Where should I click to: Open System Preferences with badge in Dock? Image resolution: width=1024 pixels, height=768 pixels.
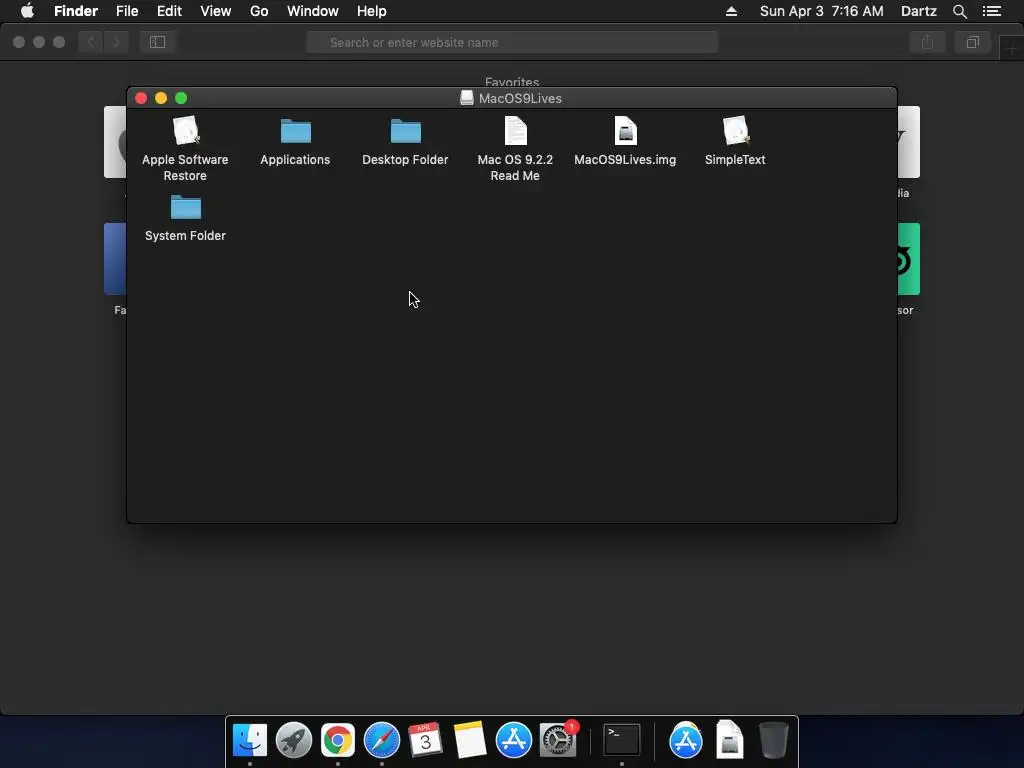pyautogui.click(x=558, y=740)
